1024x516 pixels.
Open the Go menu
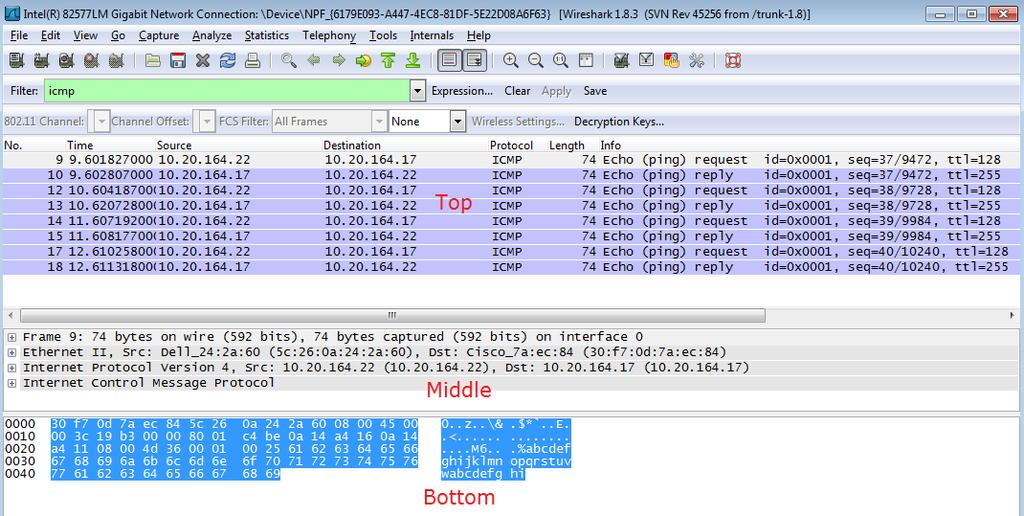pyautogui.click(x=118, y=35)
